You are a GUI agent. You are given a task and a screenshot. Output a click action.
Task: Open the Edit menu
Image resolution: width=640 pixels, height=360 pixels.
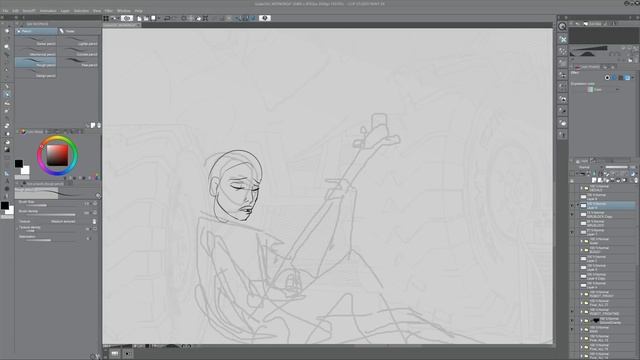point(16,11)
